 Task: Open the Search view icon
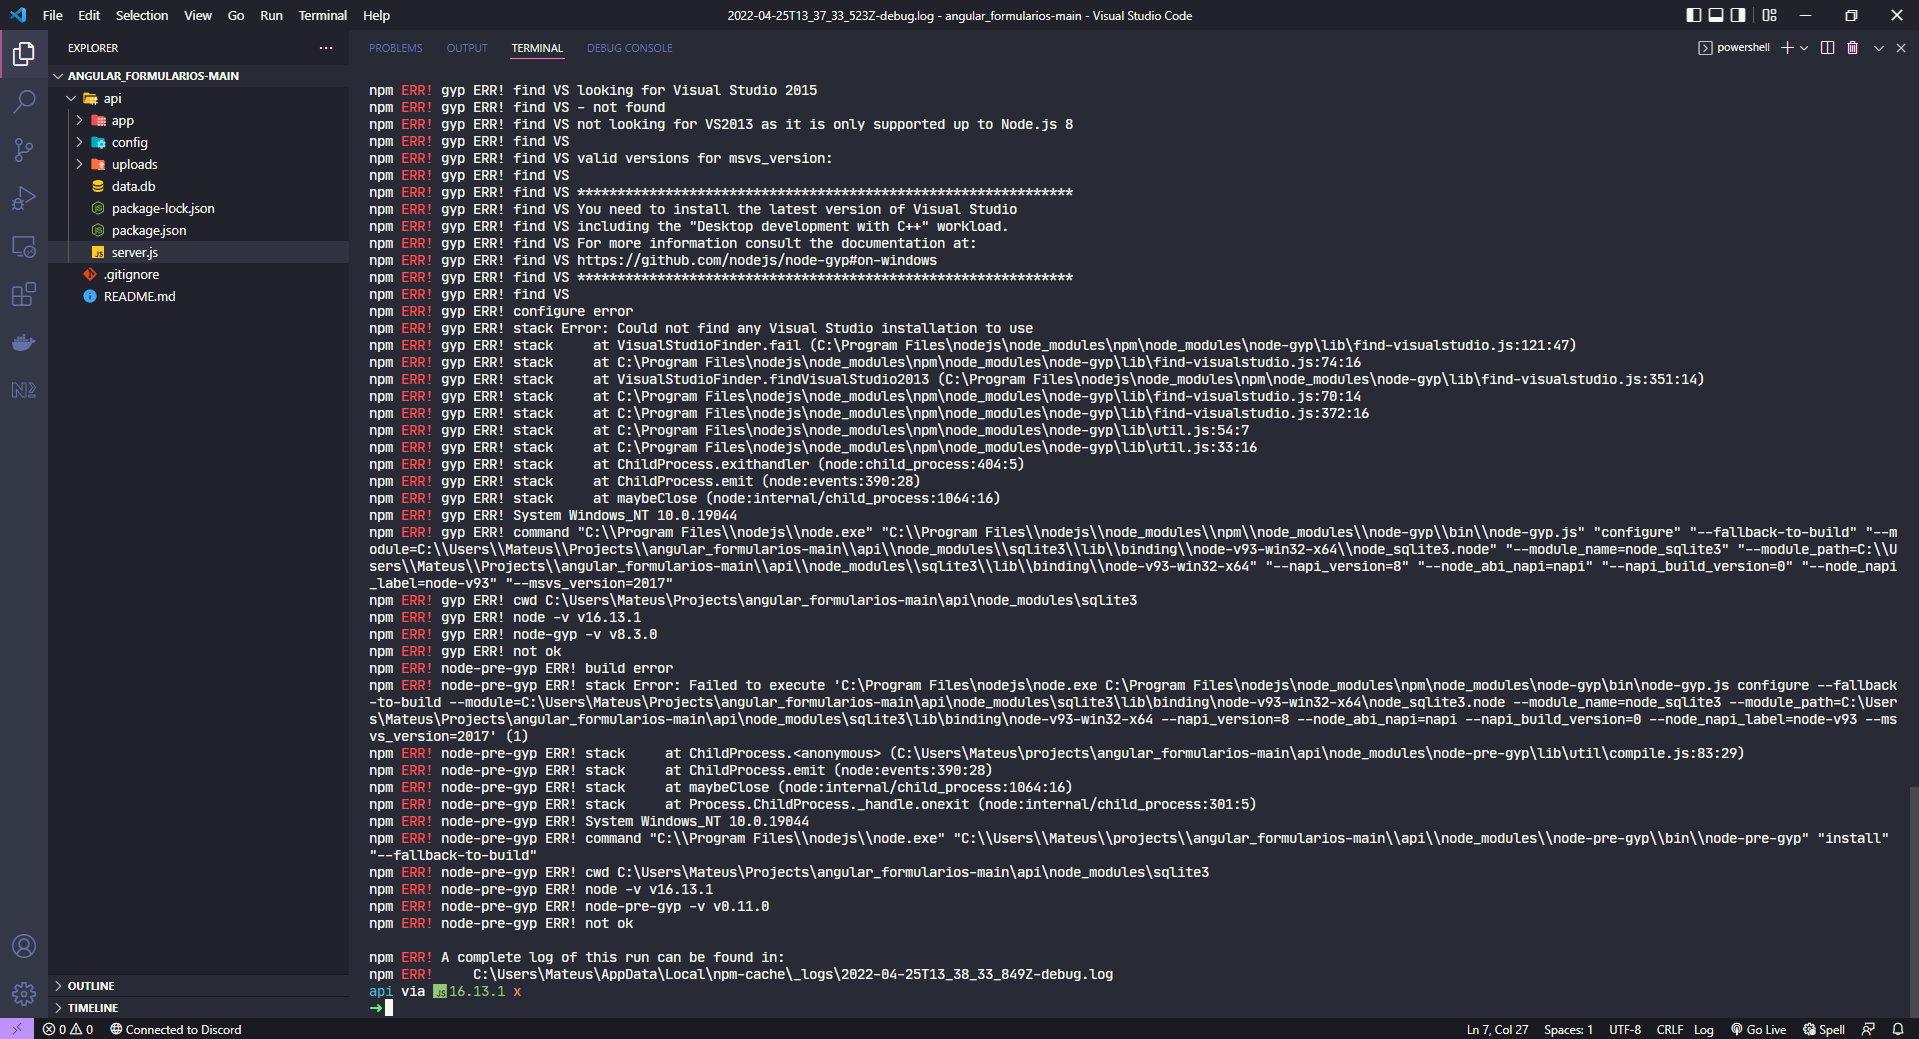(x=24, y=102)
